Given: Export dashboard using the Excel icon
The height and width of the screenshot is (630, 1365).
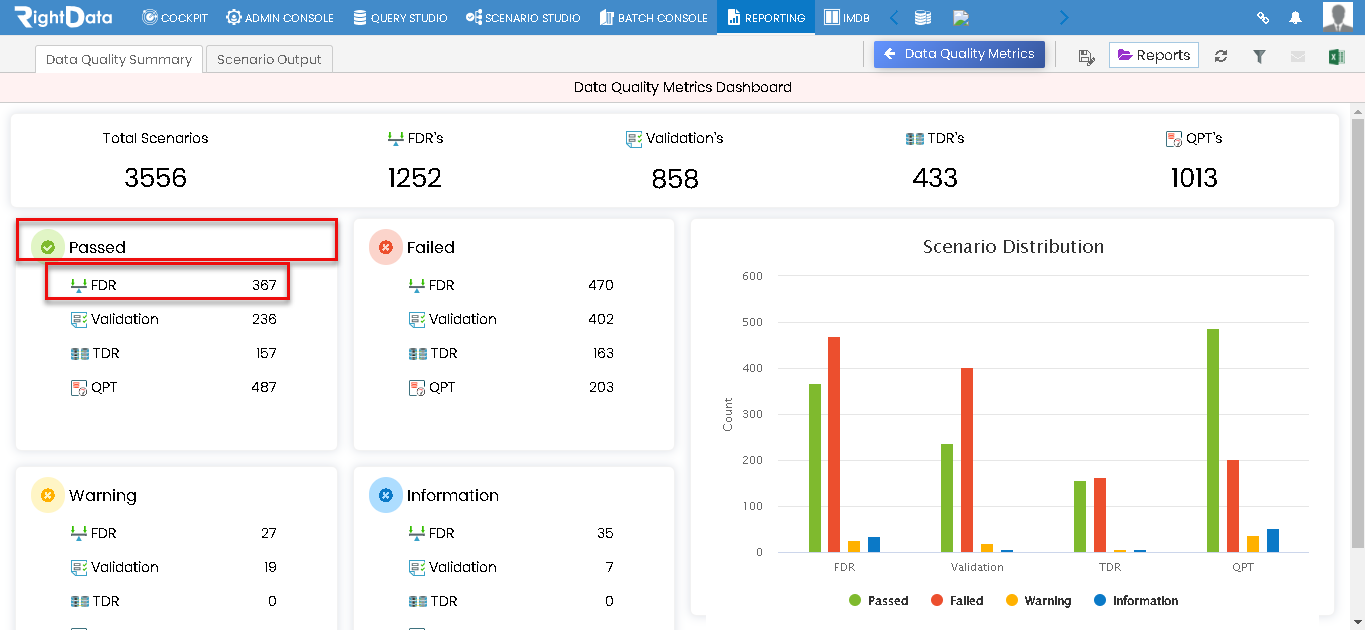Looking at the screenshot, I should [1336, 56].
